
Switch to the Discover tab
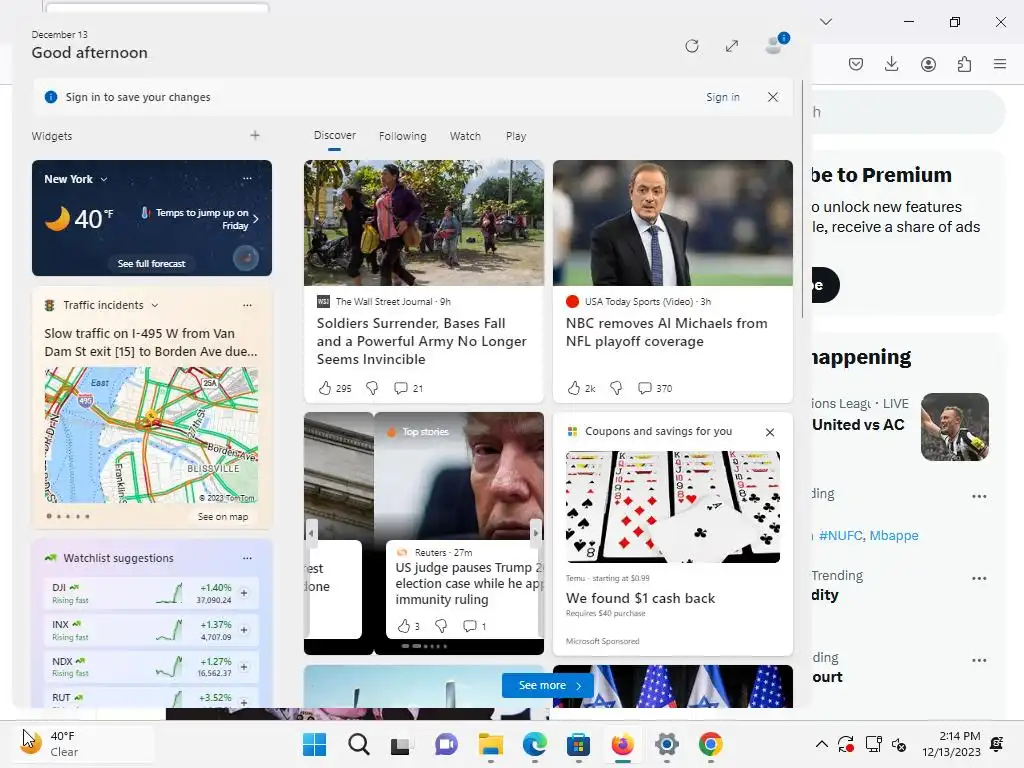[x=334, y=135]
